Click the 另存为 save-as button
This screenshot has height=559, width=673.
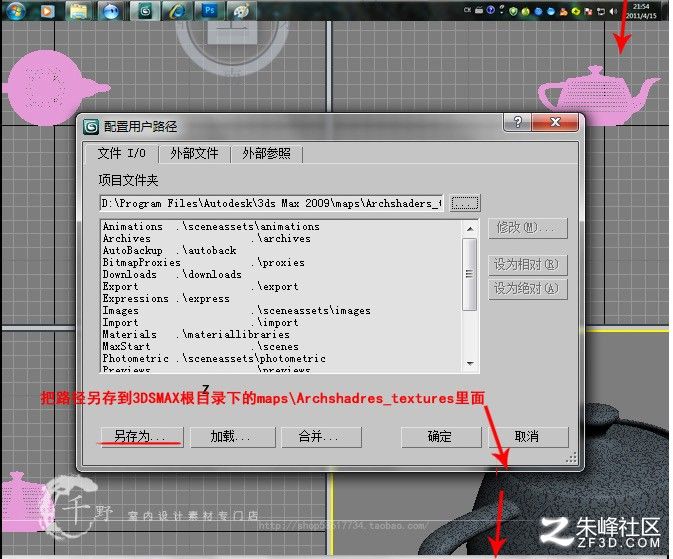(142, 437)
